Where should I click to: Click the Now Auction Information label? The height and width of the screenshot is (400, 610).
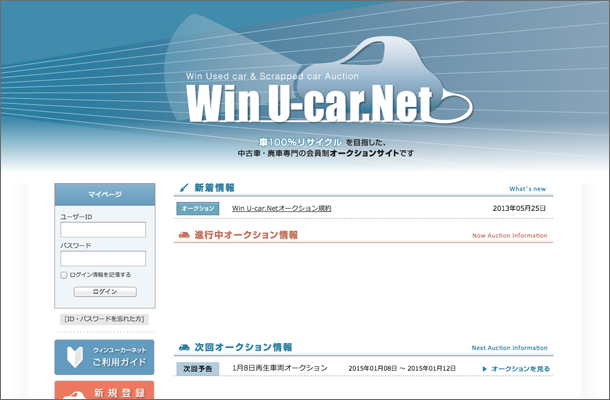pos(510,236)
